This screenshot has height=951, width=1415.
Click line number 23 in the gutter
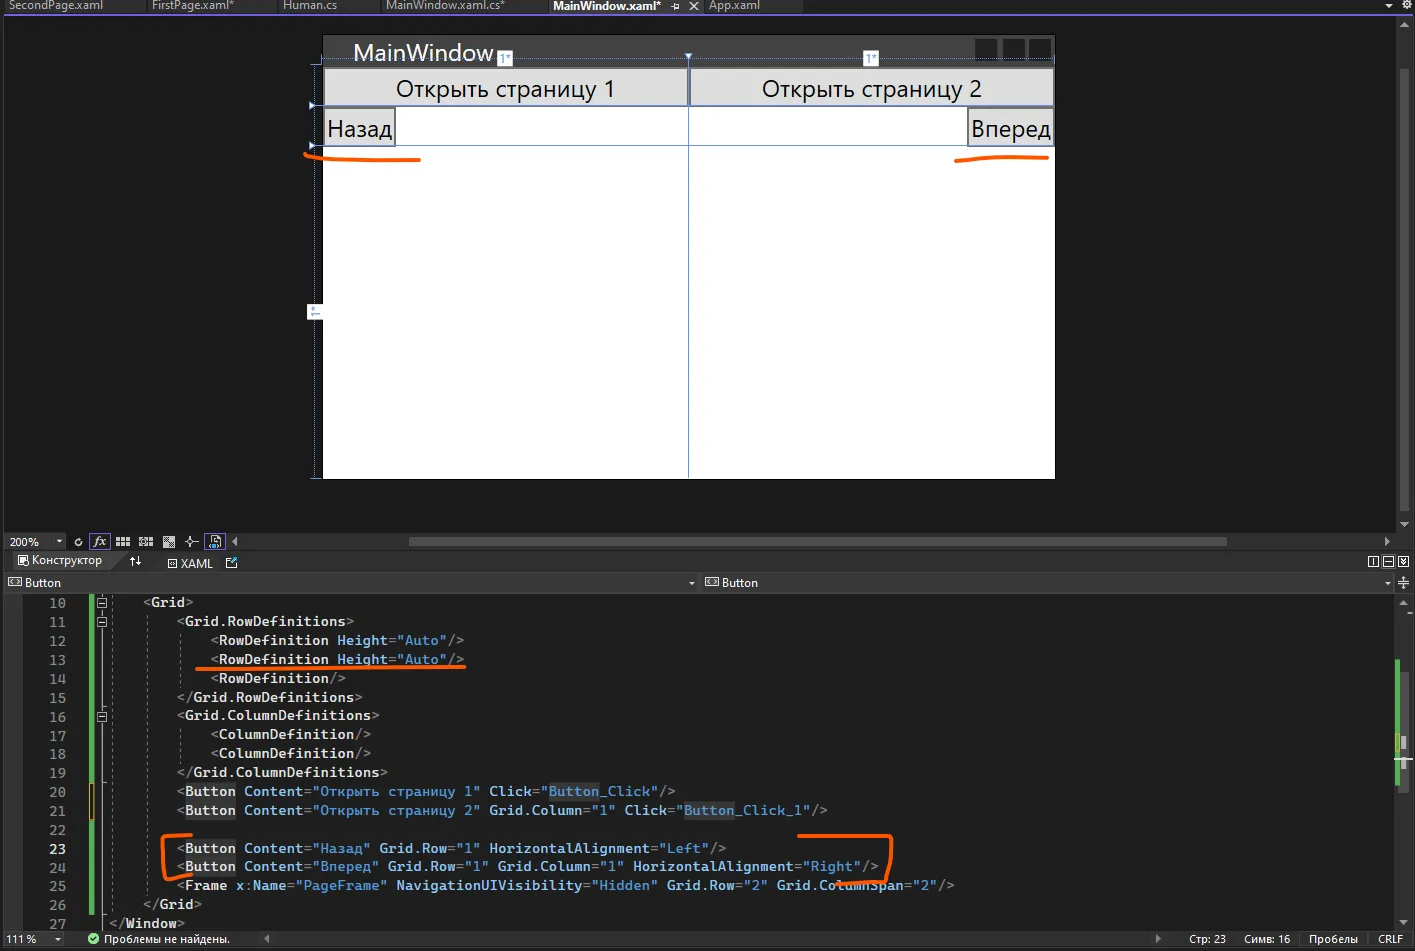[x=57, y=848]
